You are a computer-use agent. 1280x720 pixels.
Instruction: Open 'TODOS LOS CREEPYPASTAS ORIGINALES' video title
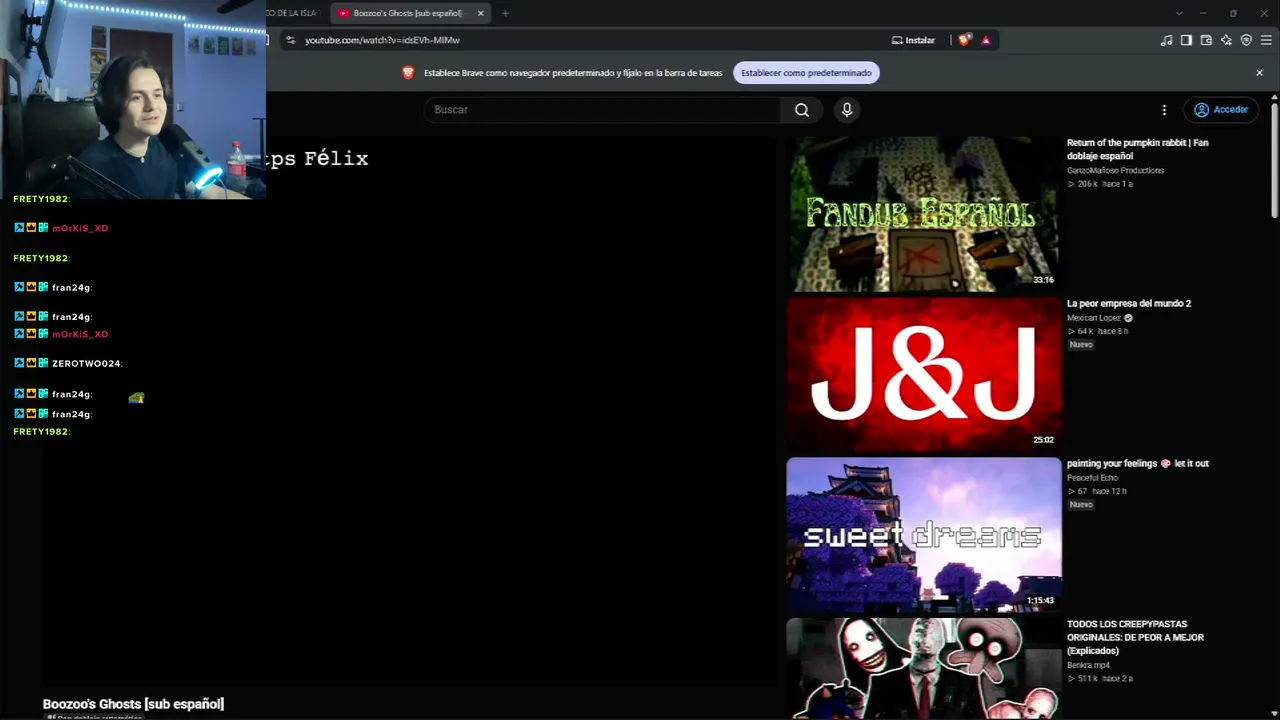[1135, 637]
